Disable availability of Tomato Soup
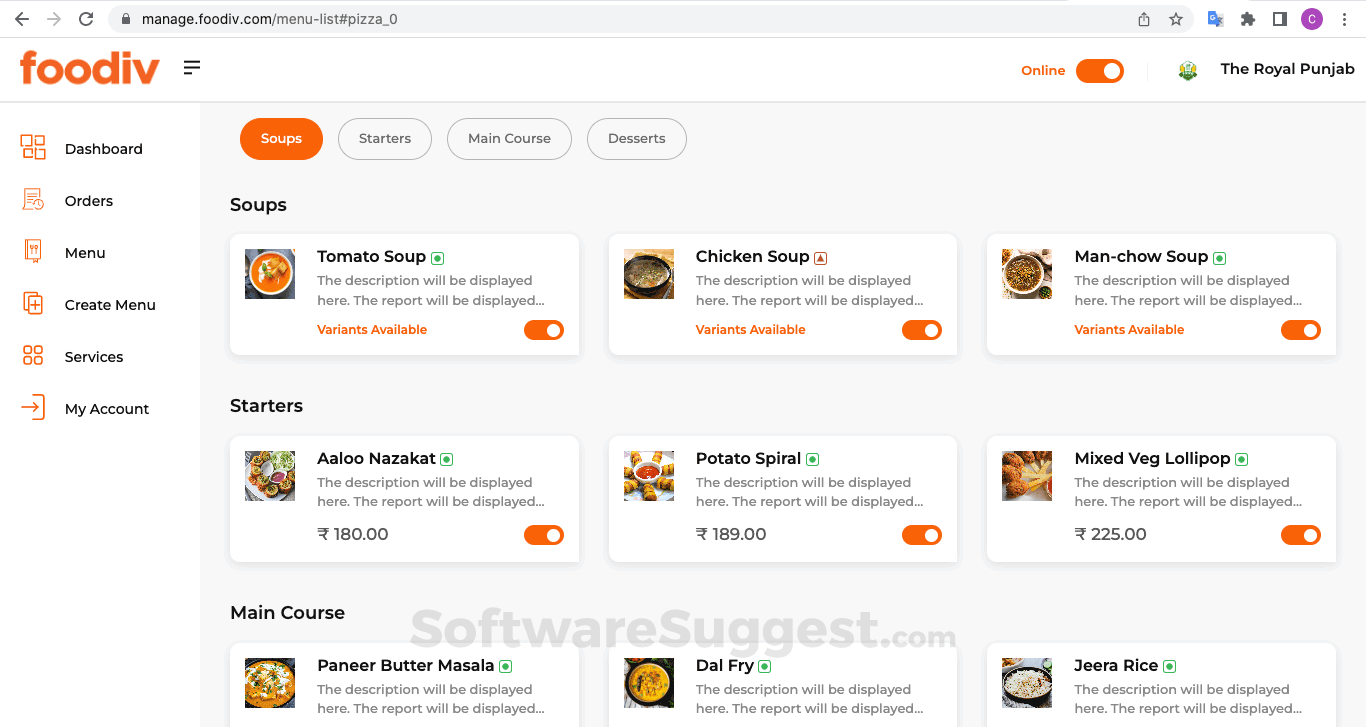 point(543,329)
